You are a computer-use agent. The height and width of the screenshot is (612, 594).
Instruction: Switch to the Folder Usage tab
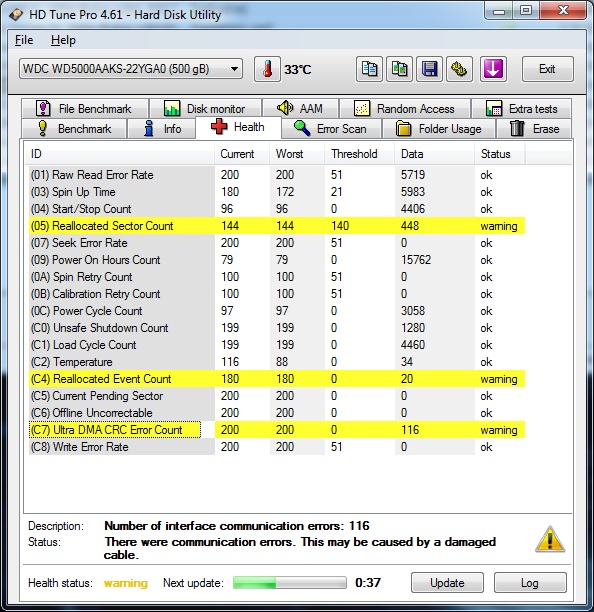pyautogui.click(x=439, y=129)
